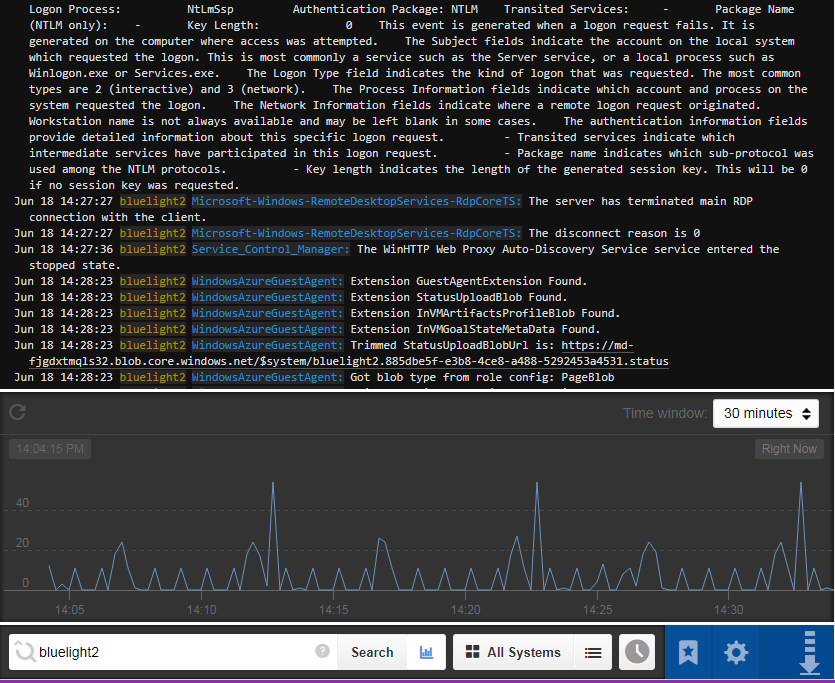Screen dimensions: 835x683
Task: Click the graph peak near 14:13
Action: (x=273, y=483)
